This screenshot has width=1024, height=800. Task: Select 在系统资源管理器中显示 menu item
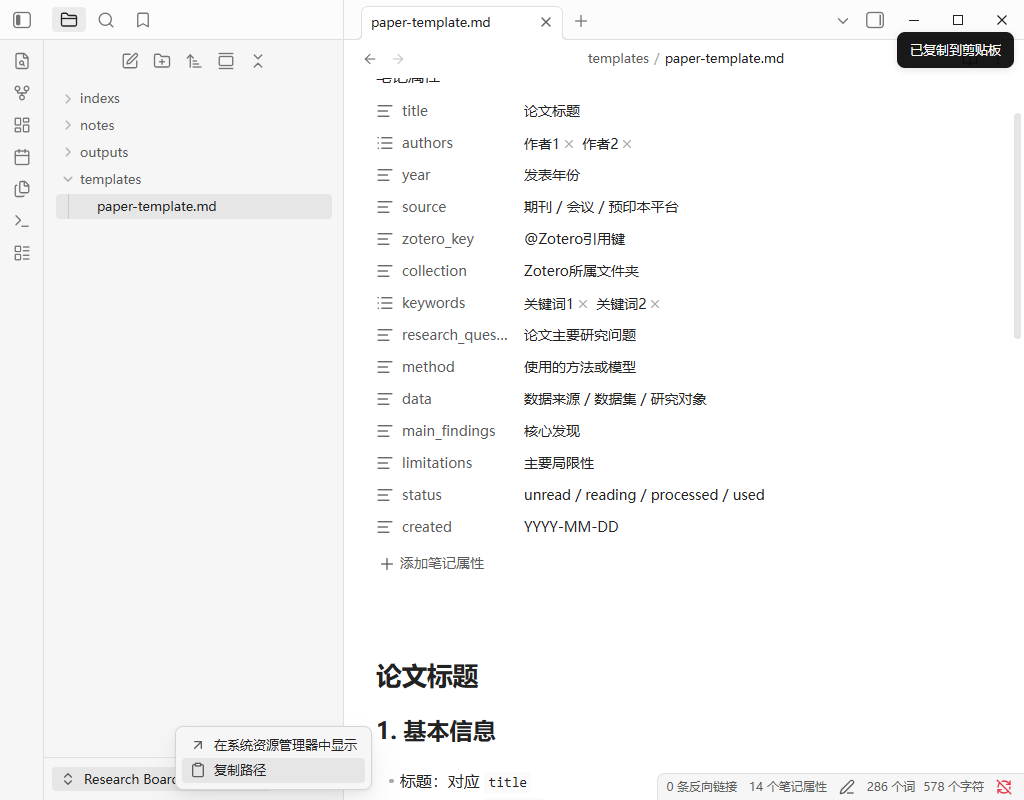click(274, 745)
